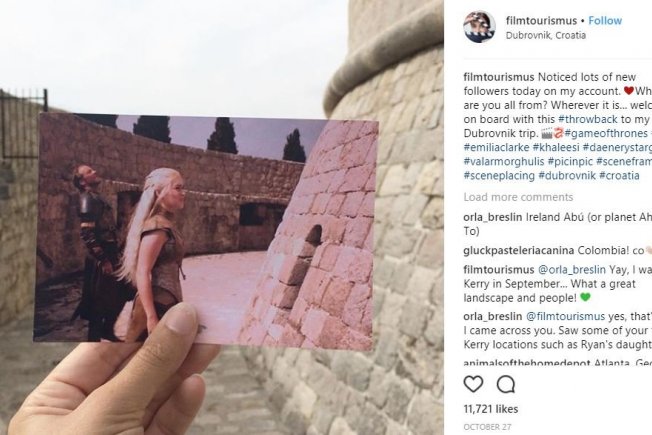This screenshot has width=652, height=435.
Task: Open the filmtourismus profile avatar
Action: click(x=479, y=27)
